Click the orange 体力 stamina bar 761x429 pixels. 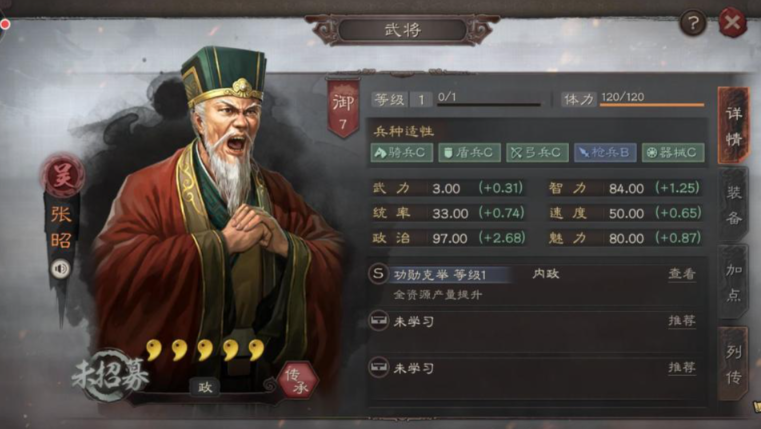point(652,104)
